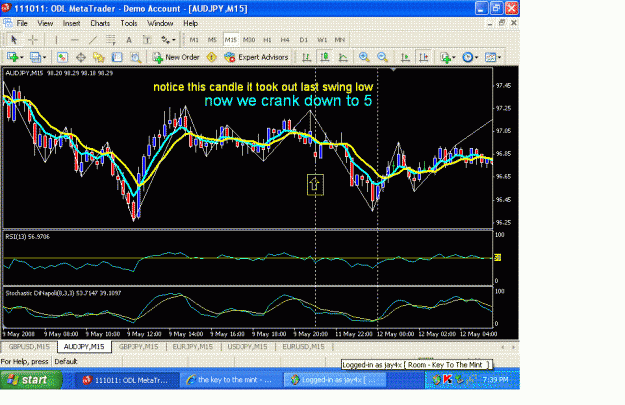The image size is (625, 405).
Task: Switch to the W1 timeframe
Action: click(x=322, y=40)
